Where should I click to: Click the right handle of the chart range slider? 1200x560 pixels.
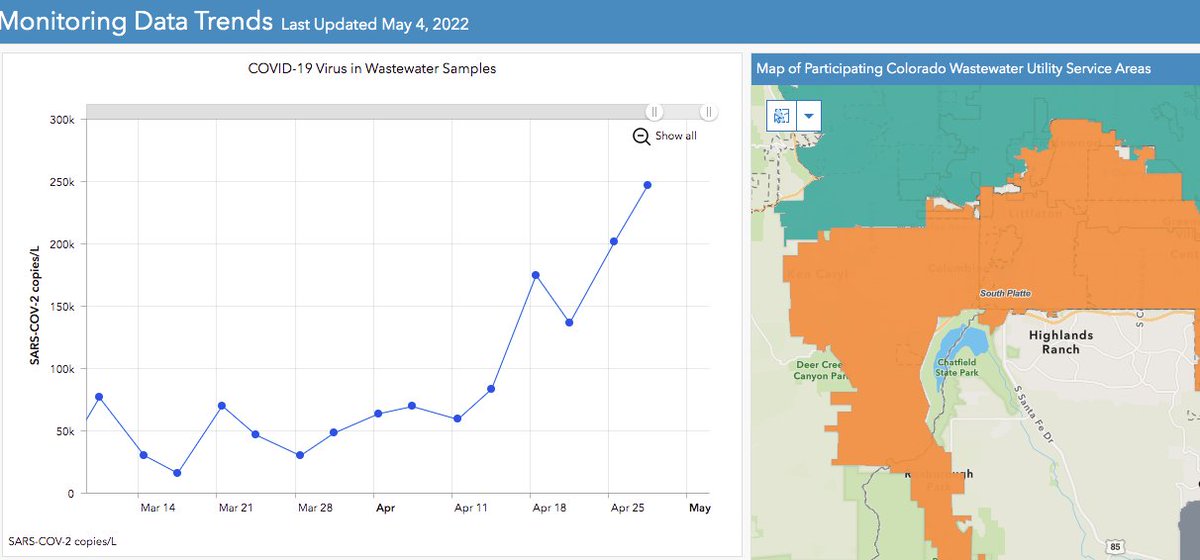[x=707, y=113]
